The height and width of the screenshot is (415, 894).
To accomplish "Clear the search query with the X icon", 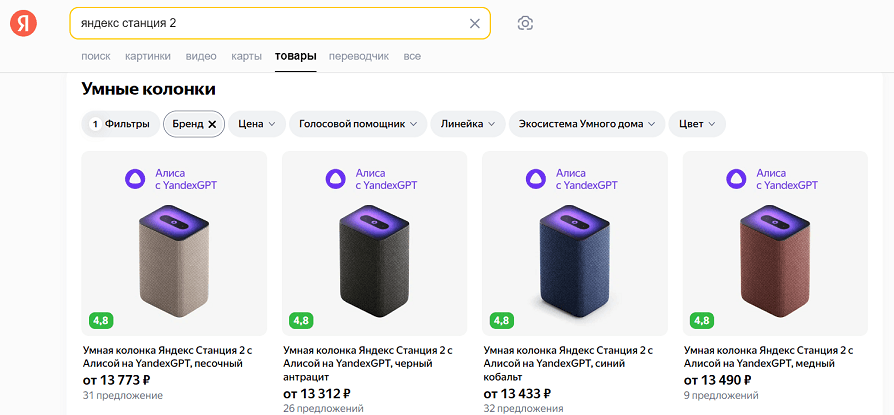I will click(475, 23).
